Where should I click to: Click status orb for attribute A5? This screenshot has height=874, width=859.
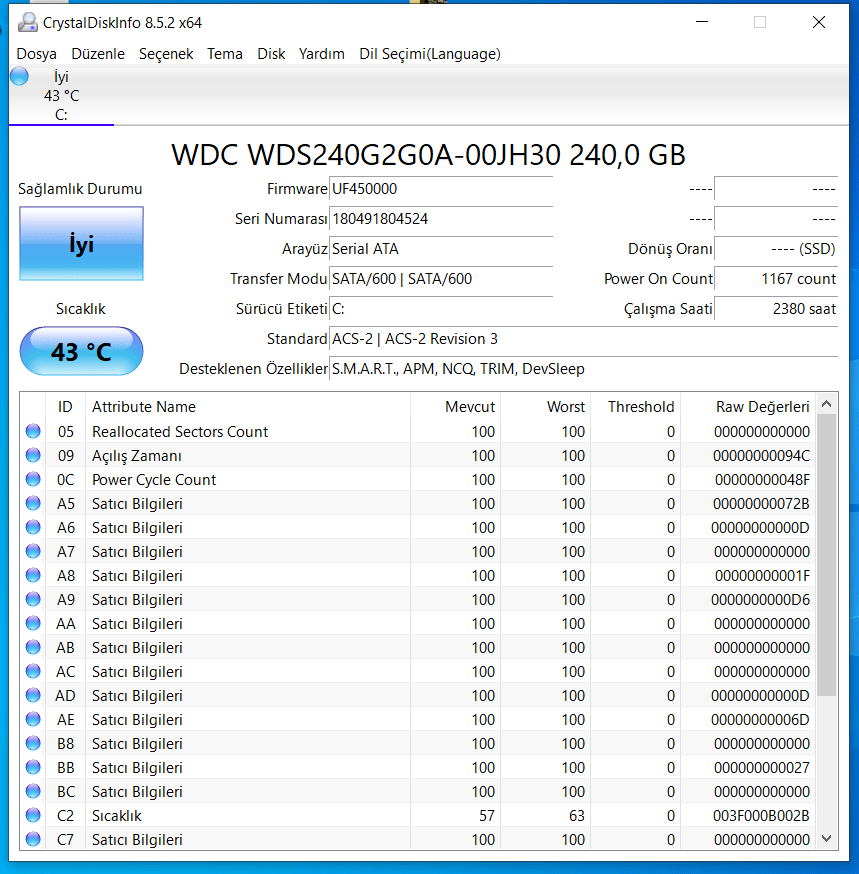click(x=33, y=503)
